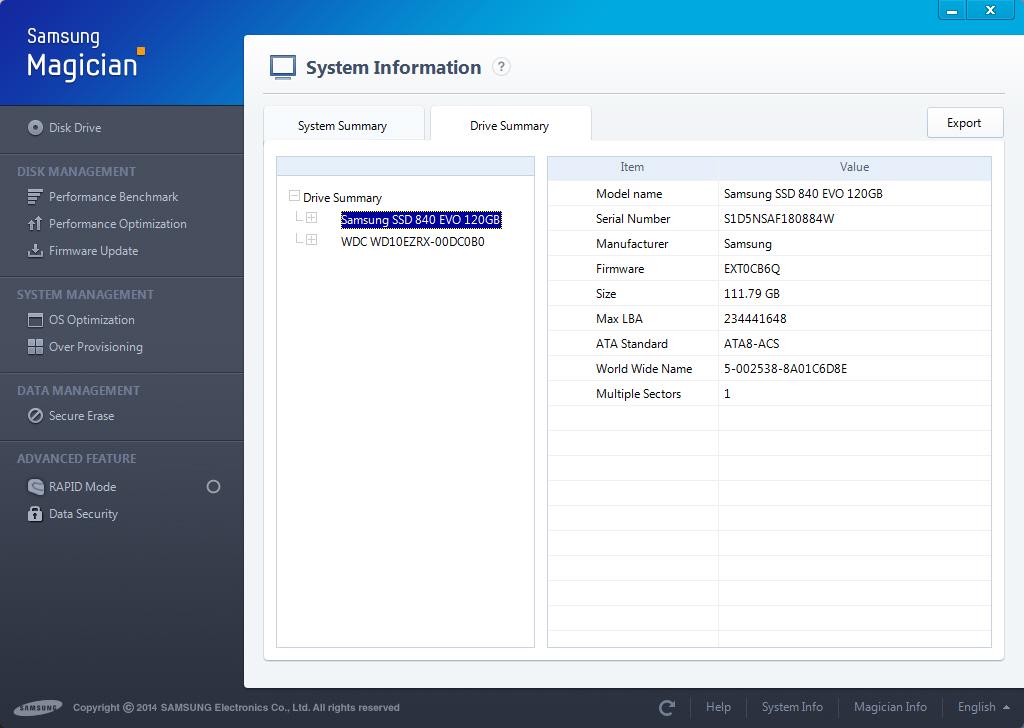Viewport: 1024px width, 728px height.
Task: Go to Performance Optimization
Action: pos(118,224)
